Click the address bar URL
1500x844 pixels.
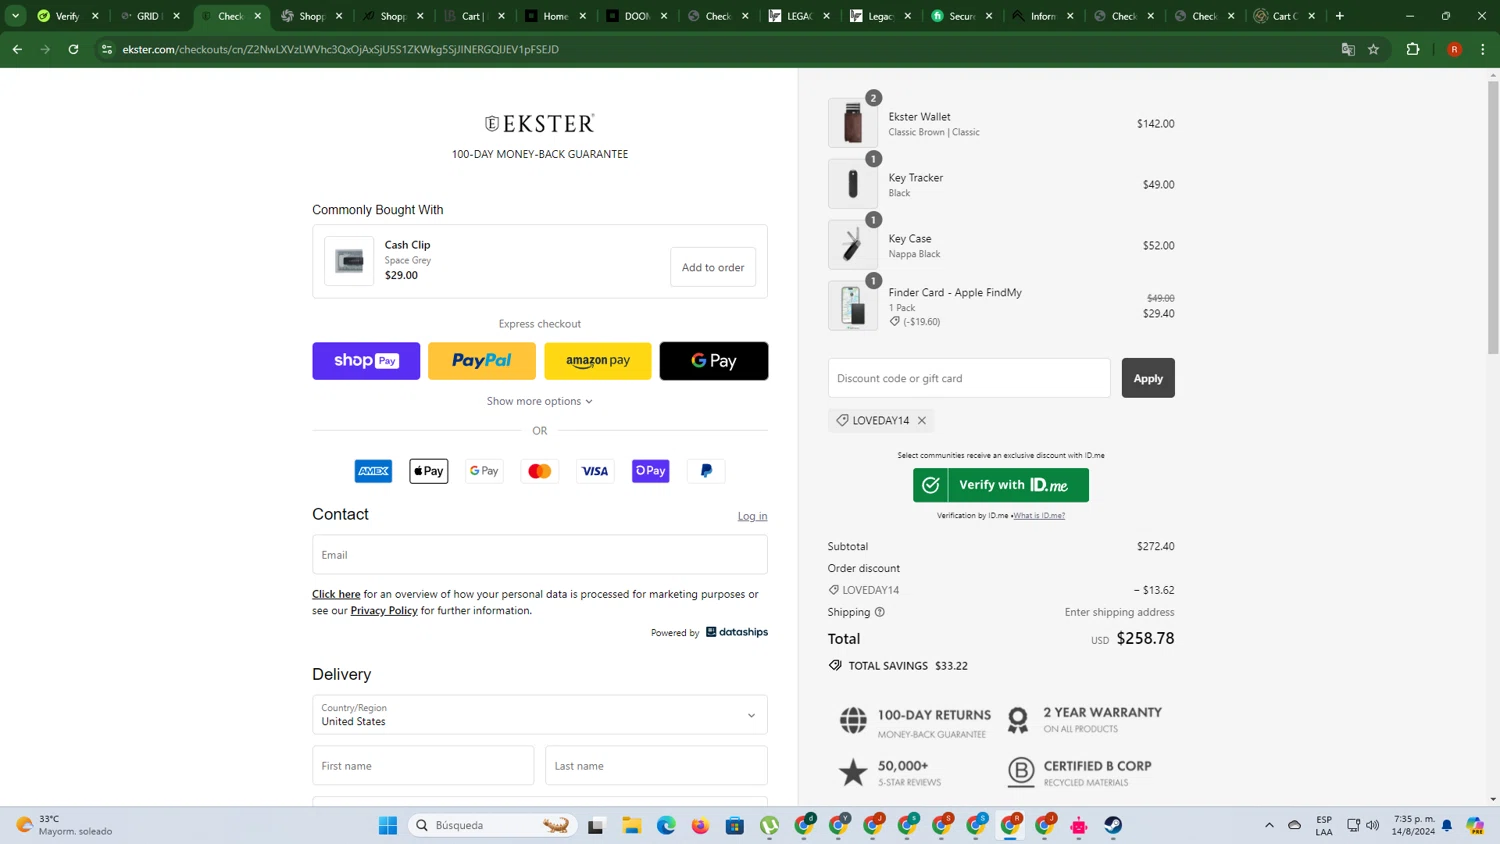(x=340, y=49)
